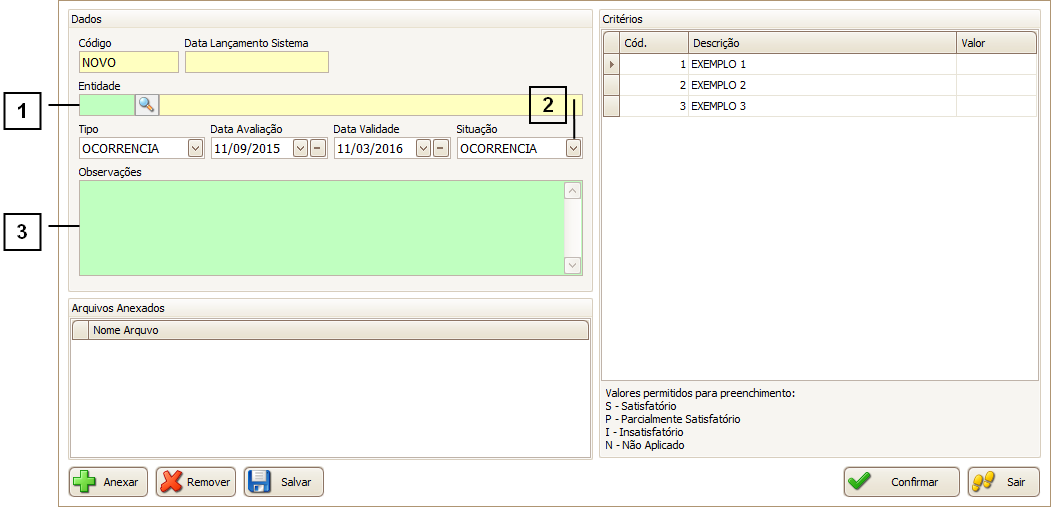Click the magnifier search icon beside Entidade
This screenshot has height=508, width=1051.
(x=147, y=104)
